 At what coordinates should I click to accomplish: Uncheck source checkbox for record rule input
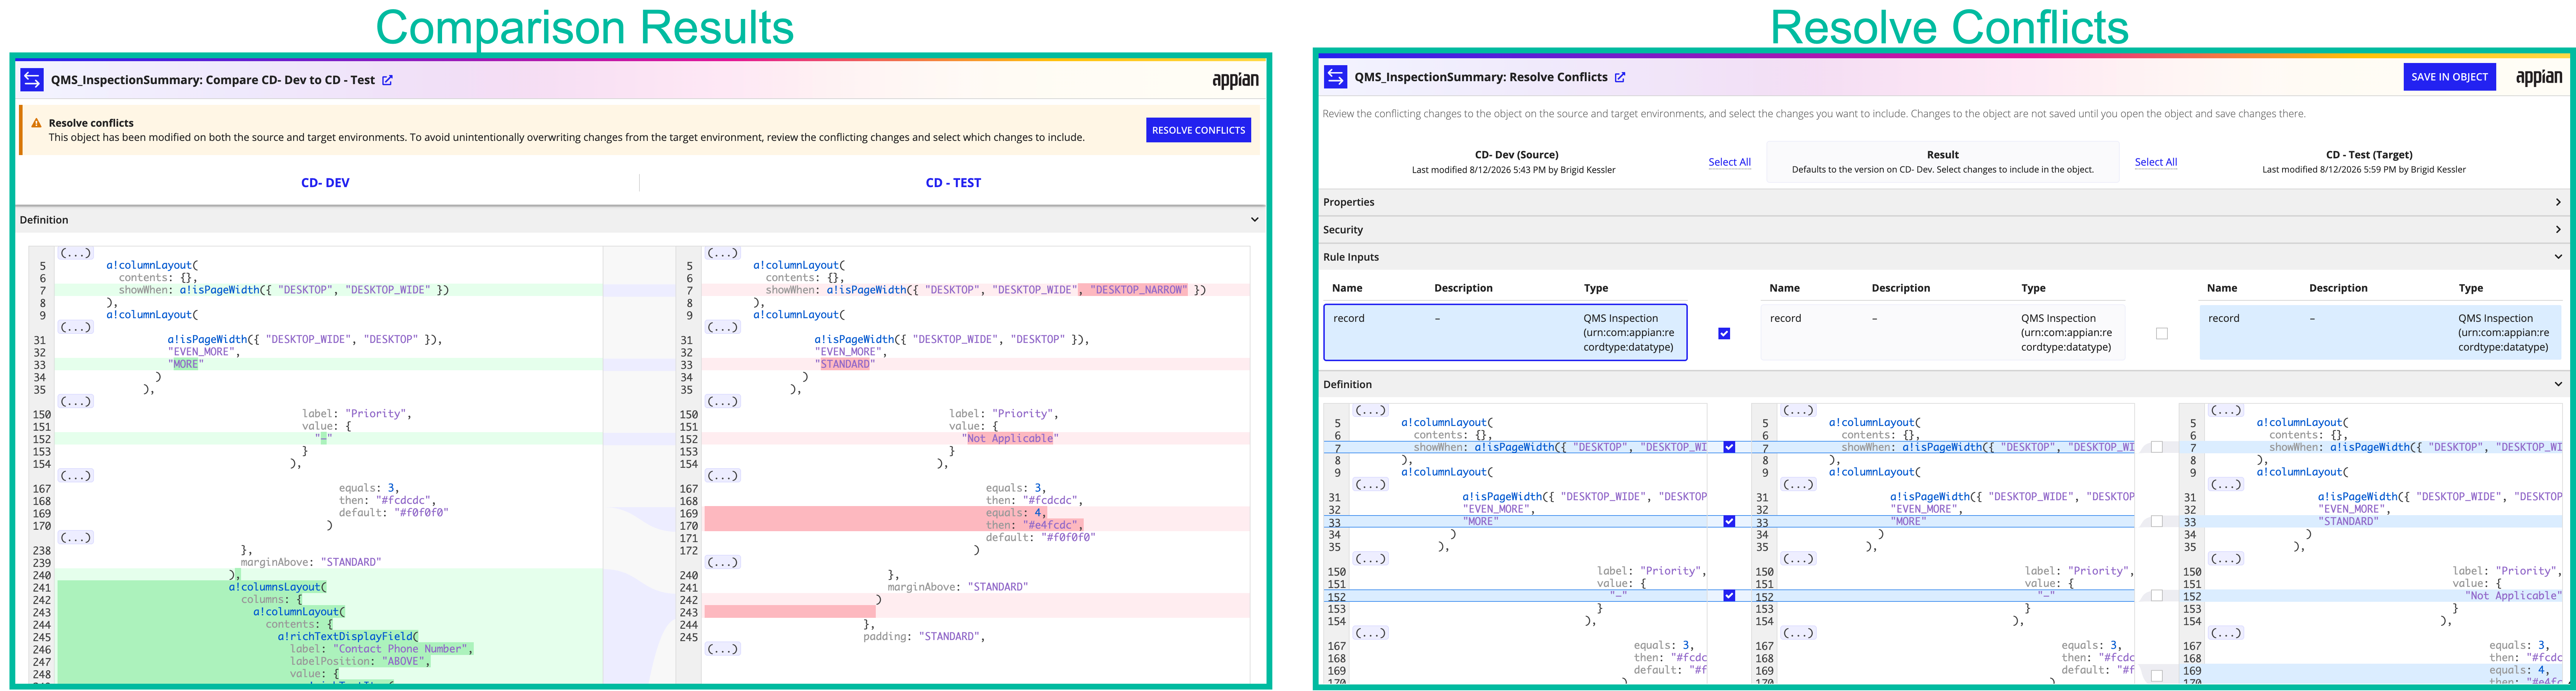coord(1724,333)
